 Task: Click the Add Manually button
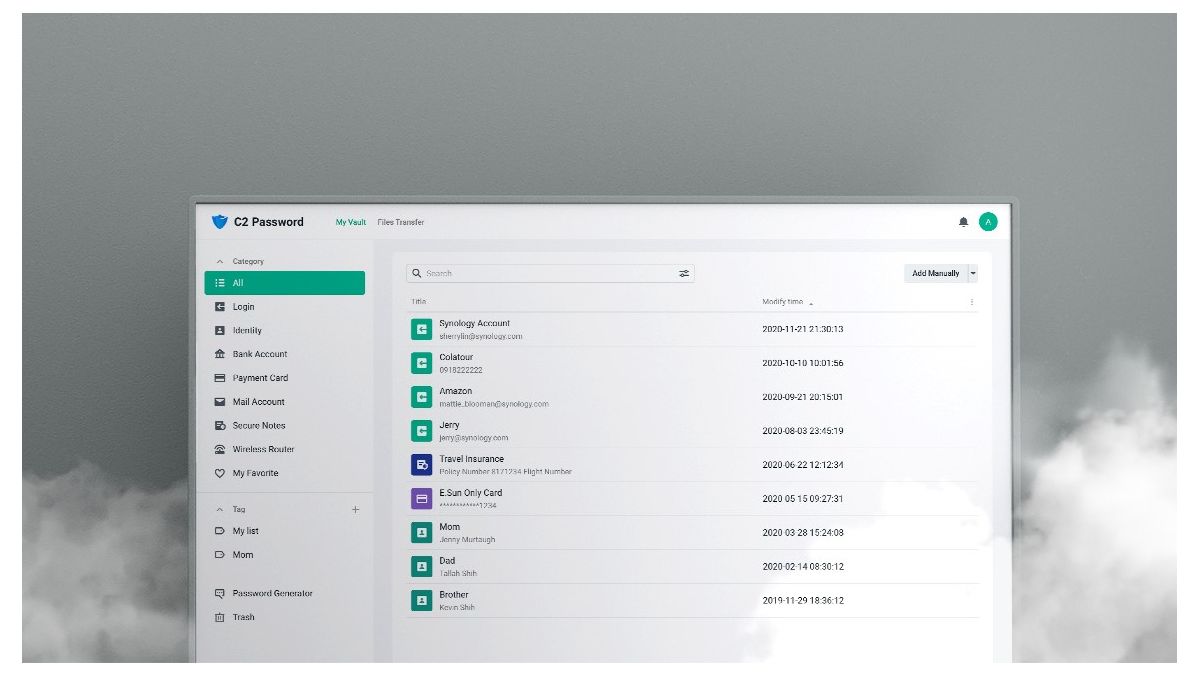[x=935, y=273]
